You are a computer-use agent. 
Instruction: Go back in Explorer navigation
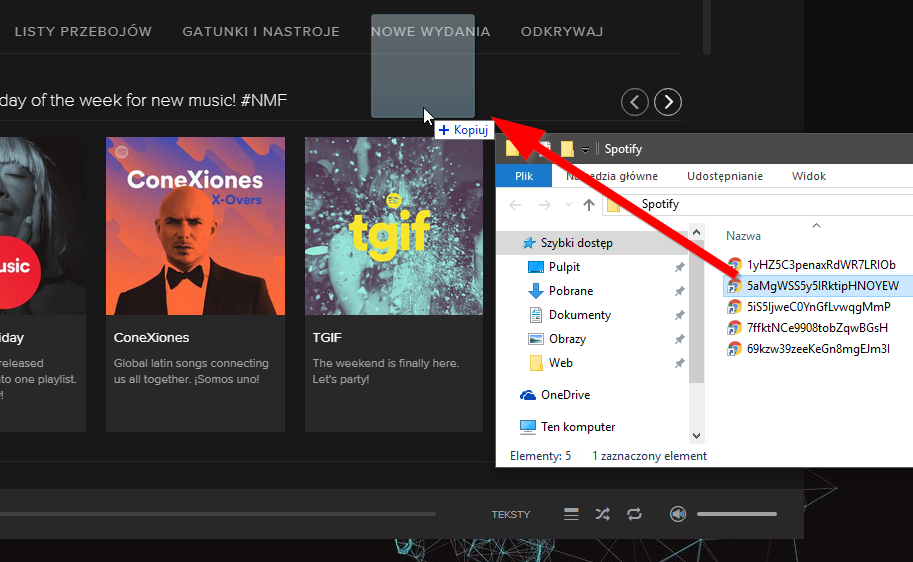tap(515, 204)
